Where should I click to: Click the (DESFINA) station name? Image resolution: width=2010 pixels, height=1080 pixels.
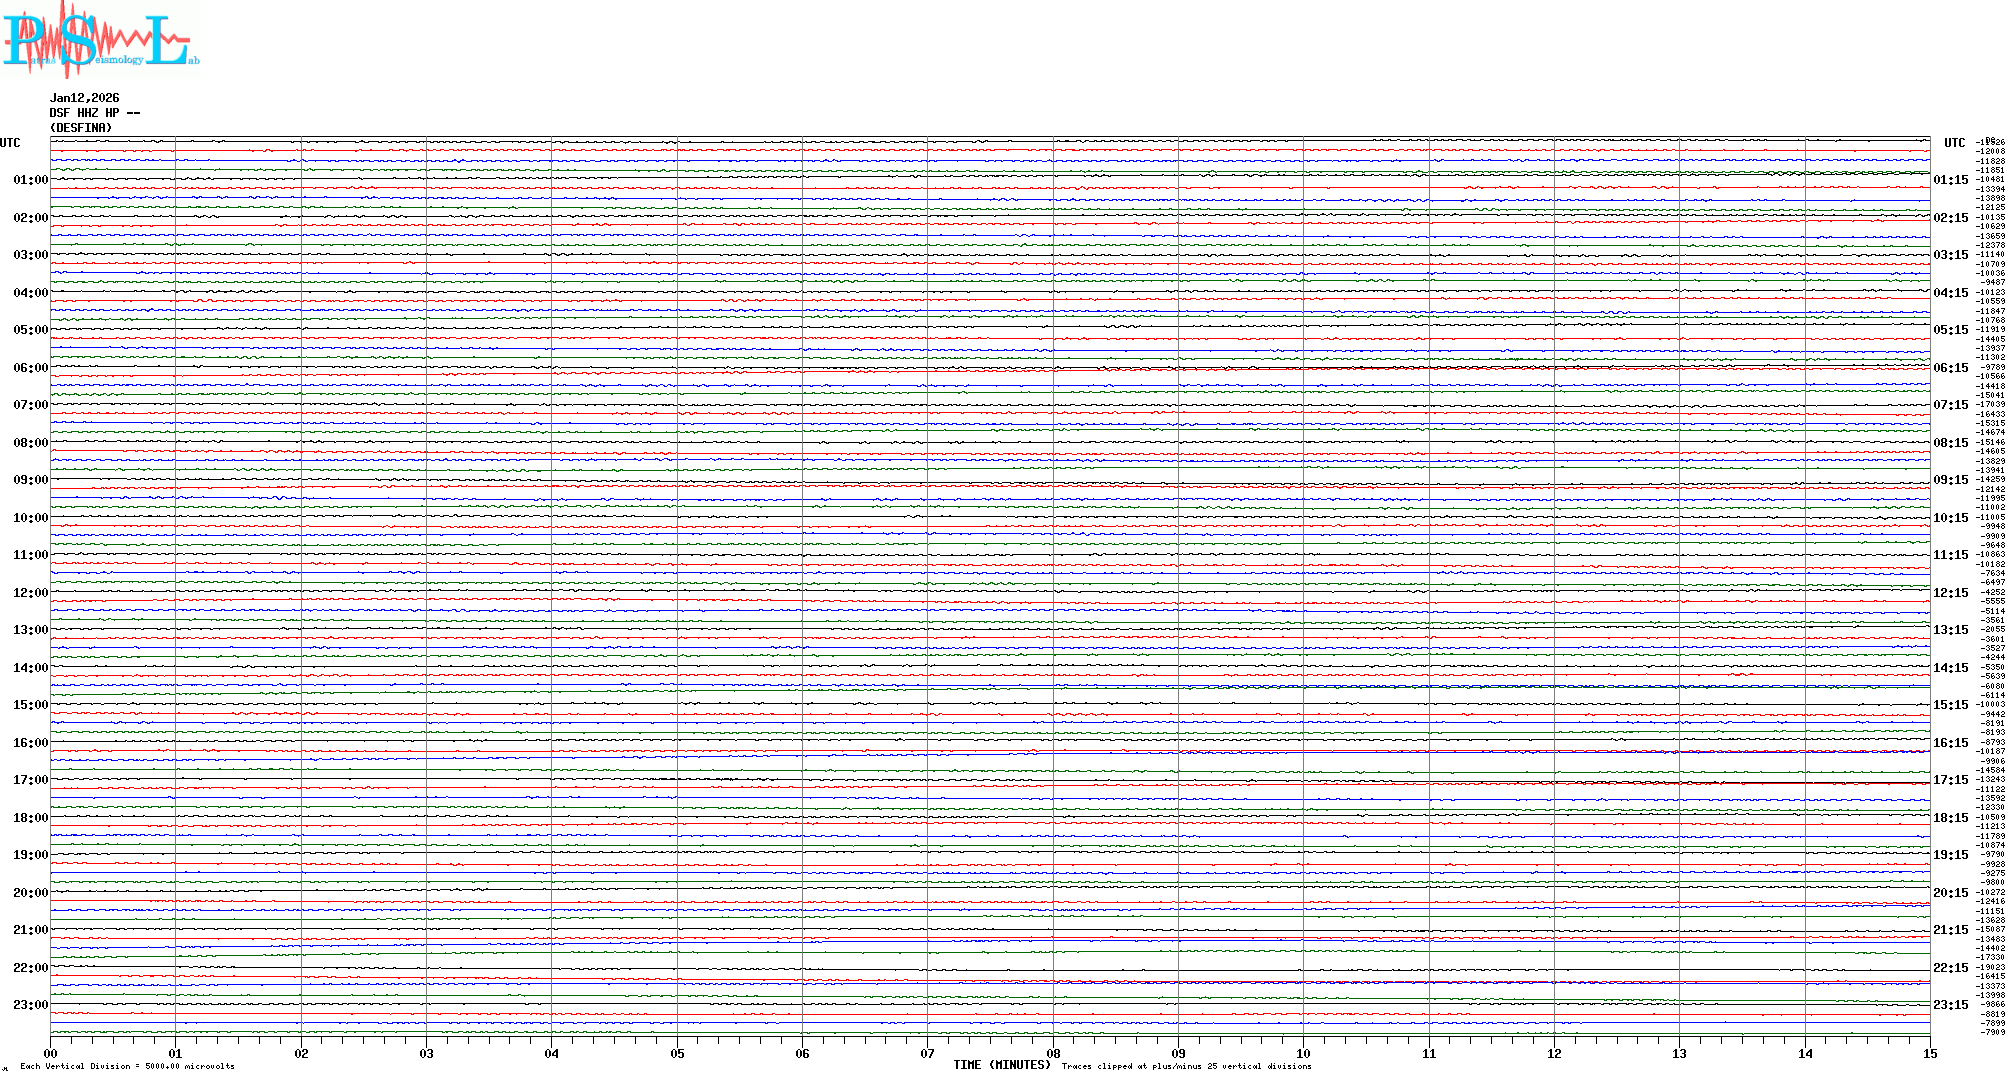(x=81, y=128)
